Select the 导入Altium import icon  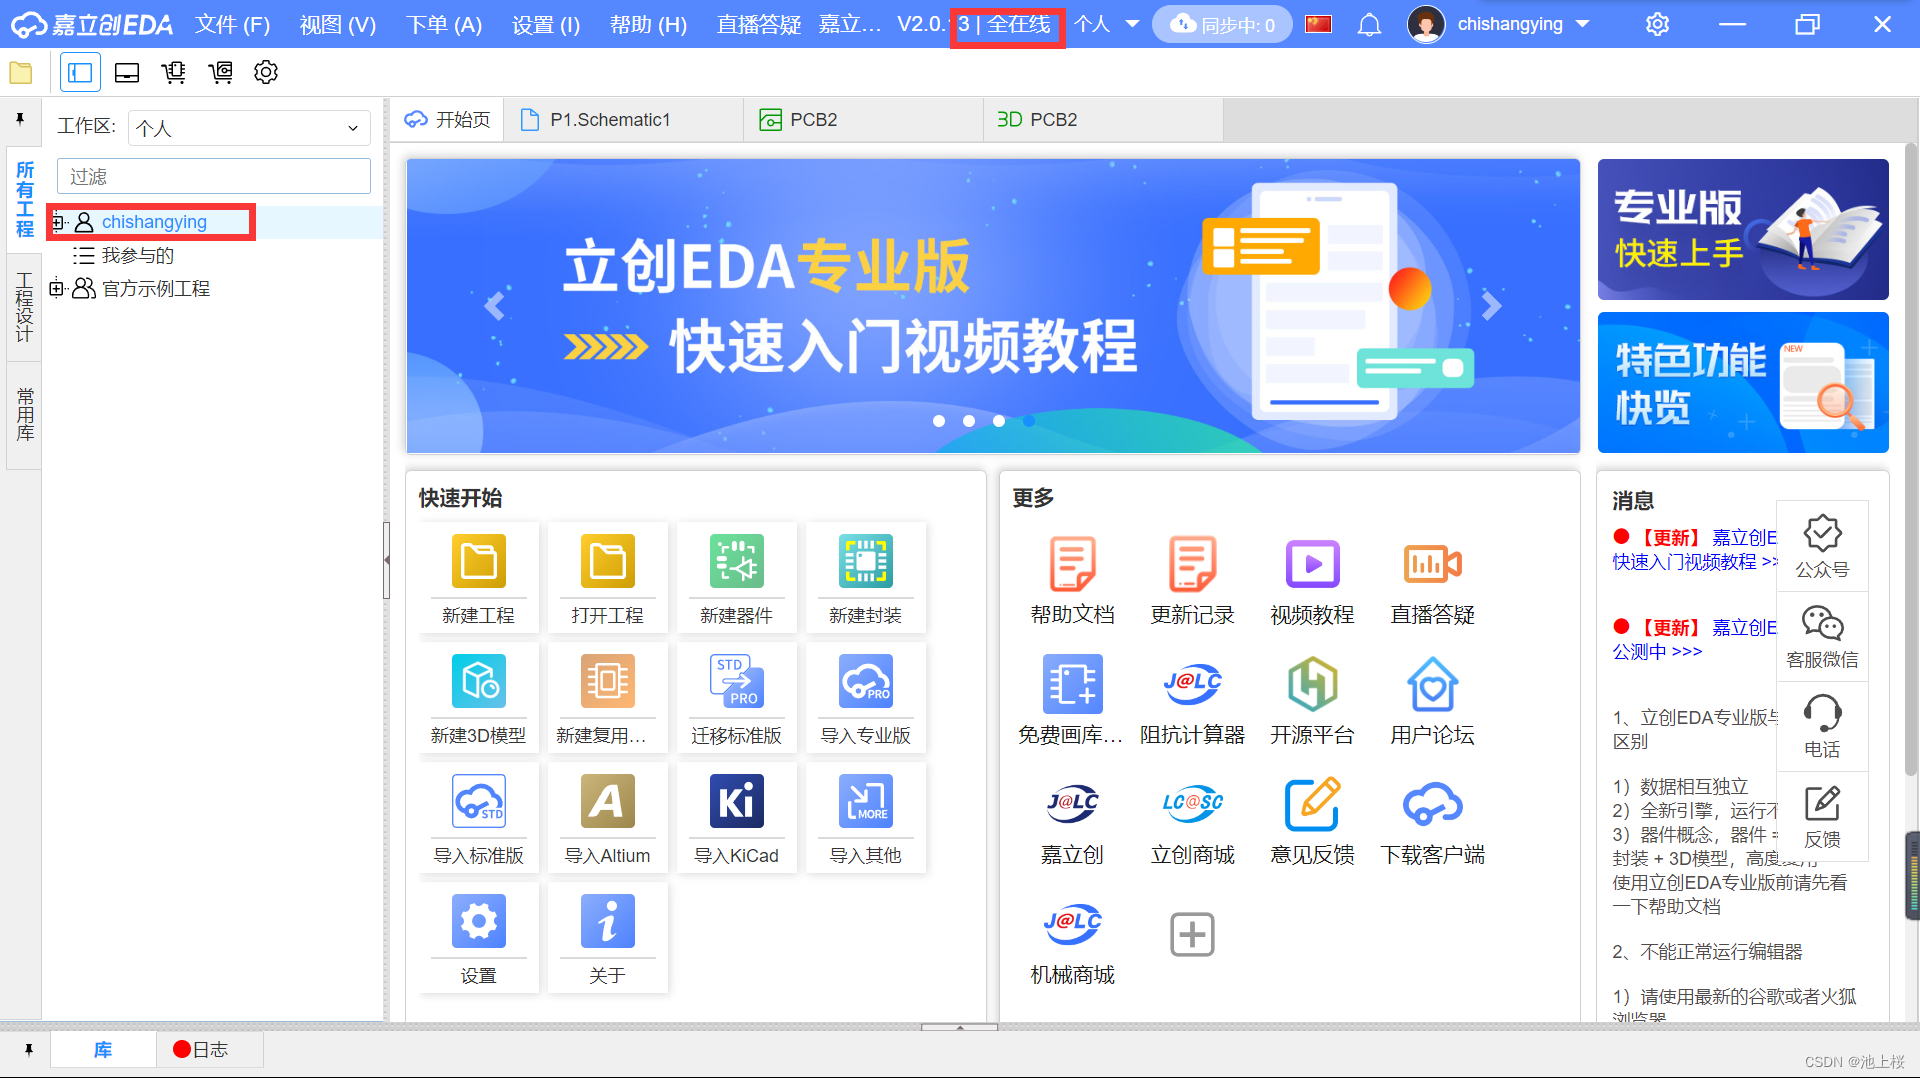click(x=607, y=817)
